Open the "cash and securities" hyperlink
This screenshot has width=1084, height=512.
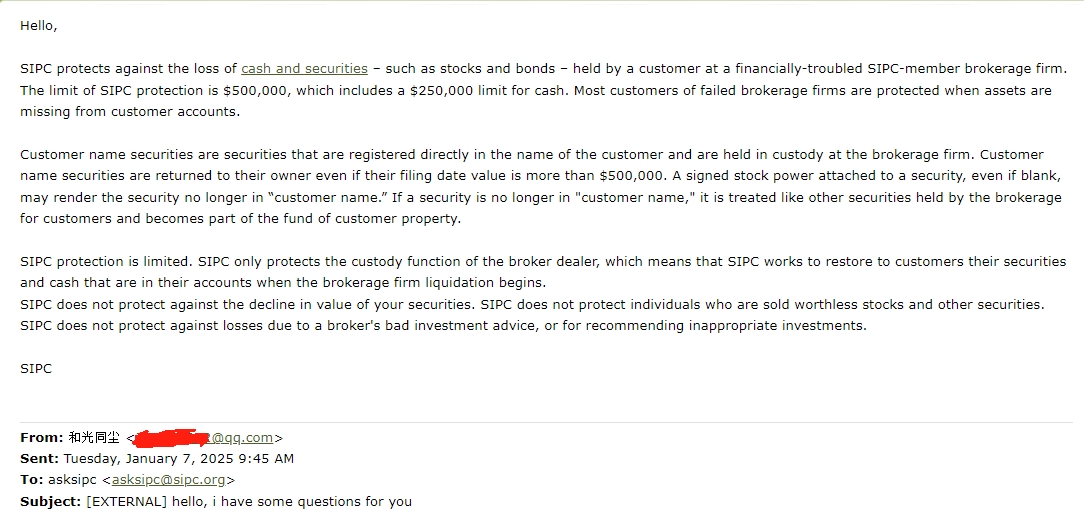[x=304, y=69]
